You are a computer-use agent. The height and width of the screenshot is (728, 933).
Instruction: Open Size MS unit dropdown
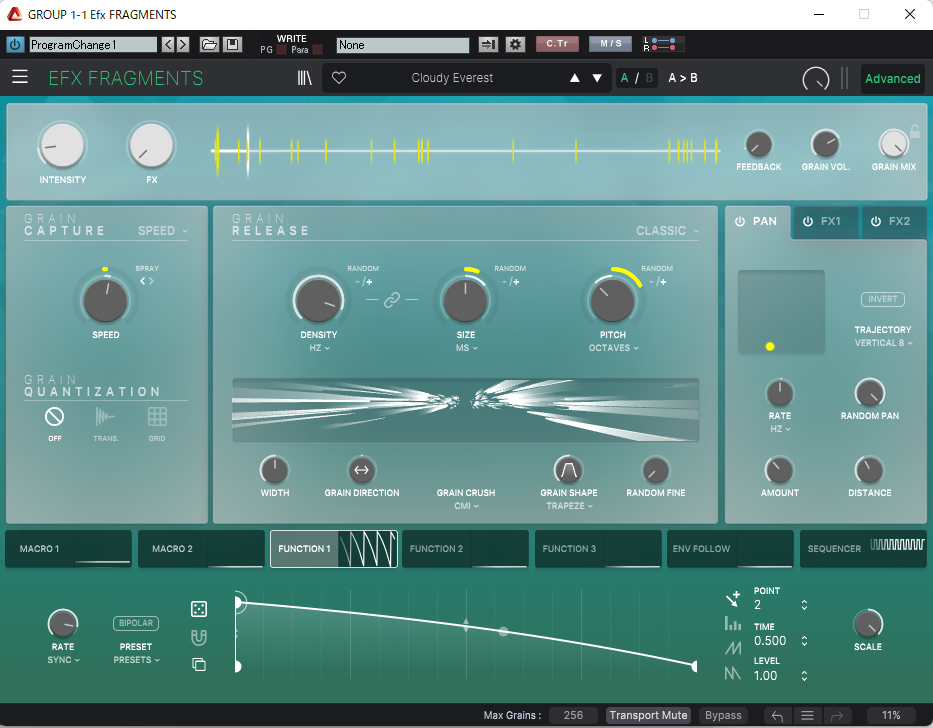click(466, 348)
